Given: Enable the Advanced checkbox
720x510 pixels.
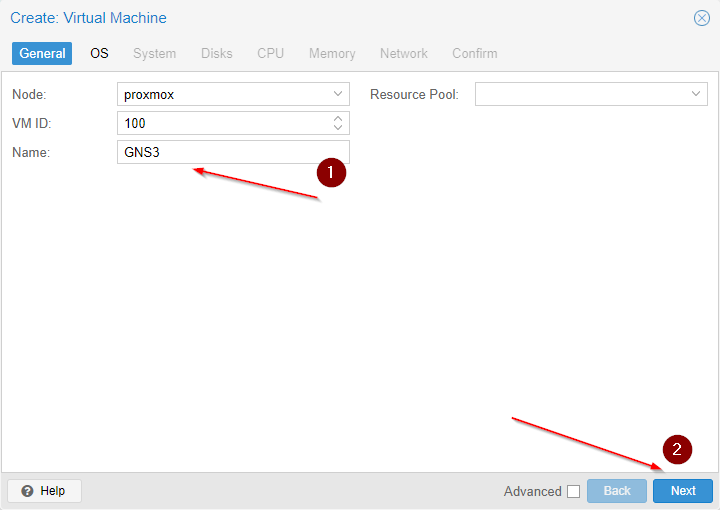Looking at the screenshot, I should pyautogui.click(x=573, y=491).
